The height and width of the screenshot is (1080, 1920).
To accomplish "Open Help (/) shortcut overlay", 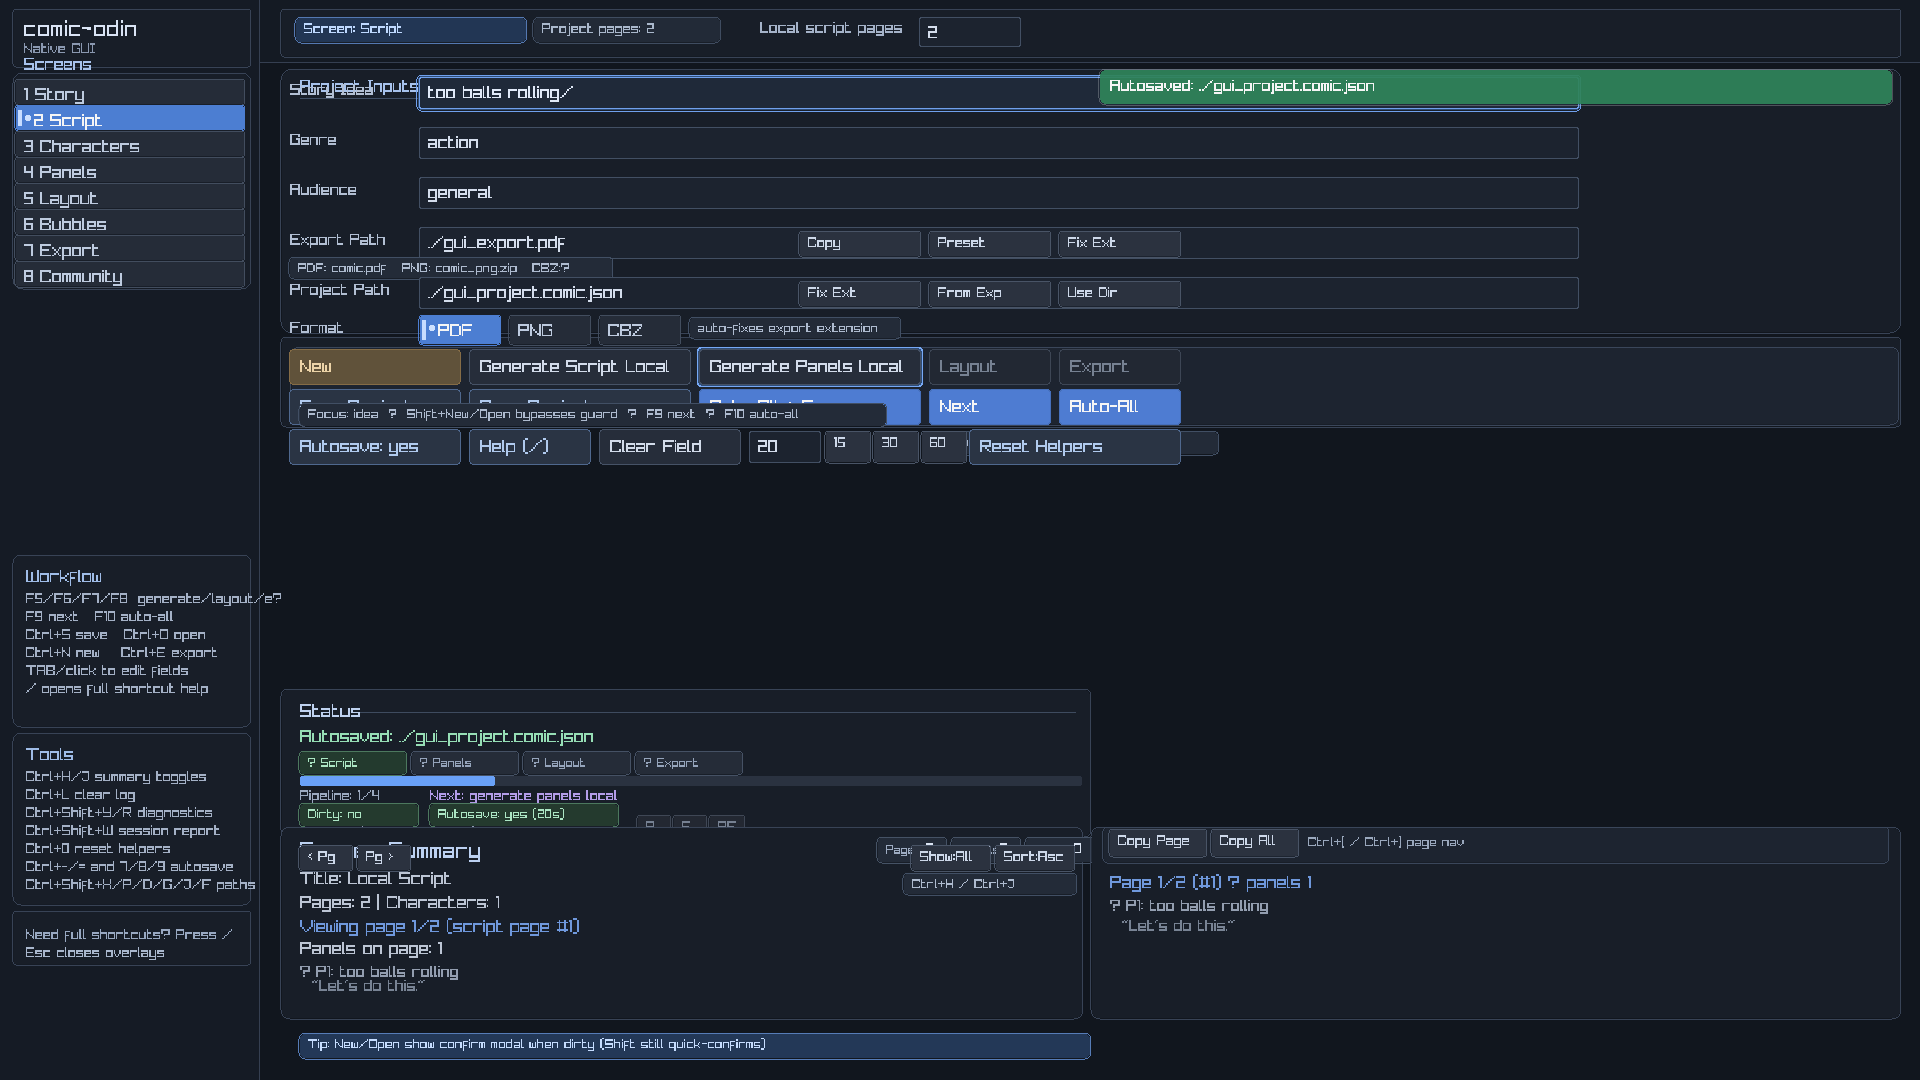I will point(530,447).
